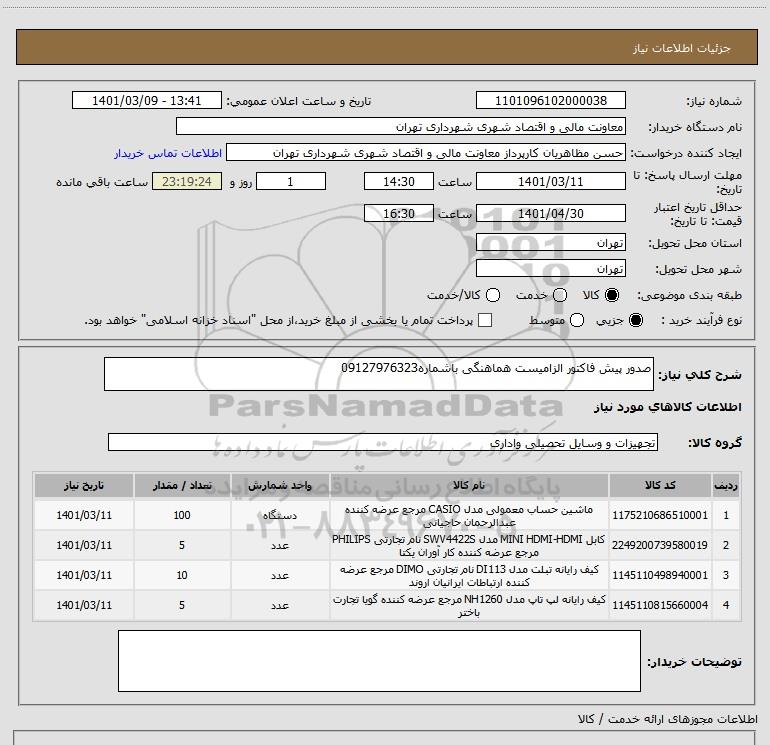This screenshot has width=770, height=745.
Task: Click the empty buyer notes text area
Action: click(379, 661)
